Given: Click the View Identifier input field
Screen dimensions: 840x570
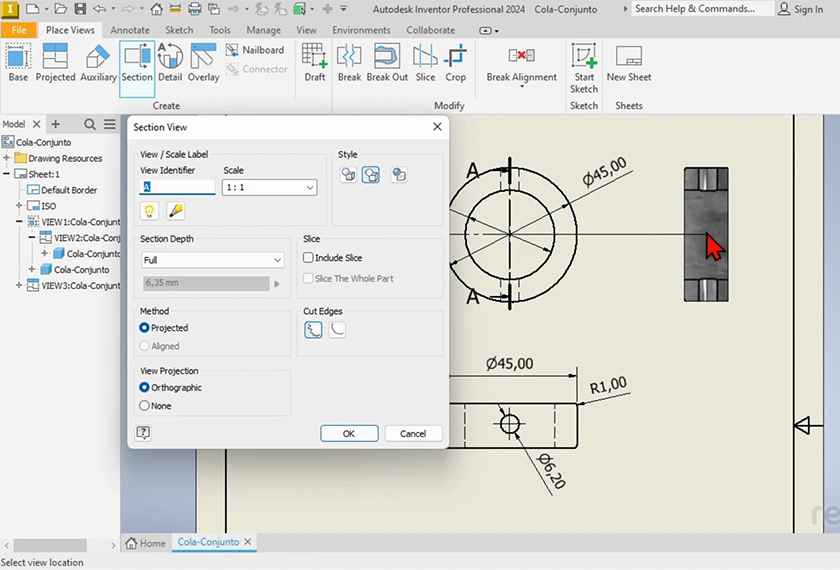Looking at the screenshot, I should click(x=178, y=187).
